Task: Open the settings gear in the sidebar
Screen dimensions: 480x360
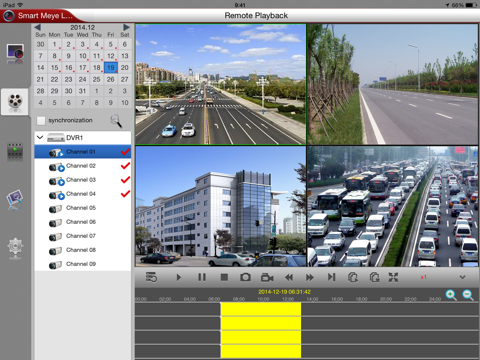Action: [x=15, y=248]
